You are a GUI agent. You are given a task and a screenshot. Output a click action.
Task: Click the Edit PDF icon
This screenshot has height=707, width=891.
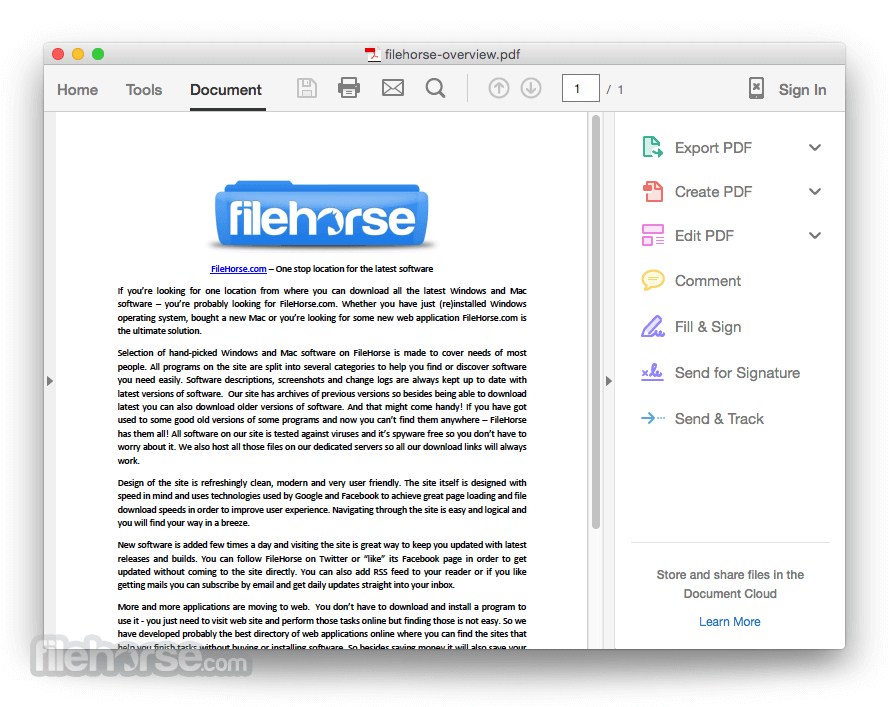point(652,235)
